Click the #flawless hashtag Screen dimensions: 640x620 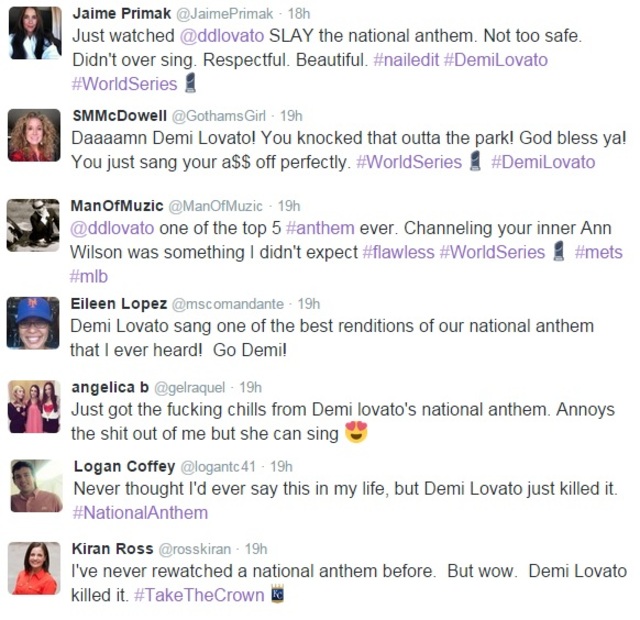398,252
